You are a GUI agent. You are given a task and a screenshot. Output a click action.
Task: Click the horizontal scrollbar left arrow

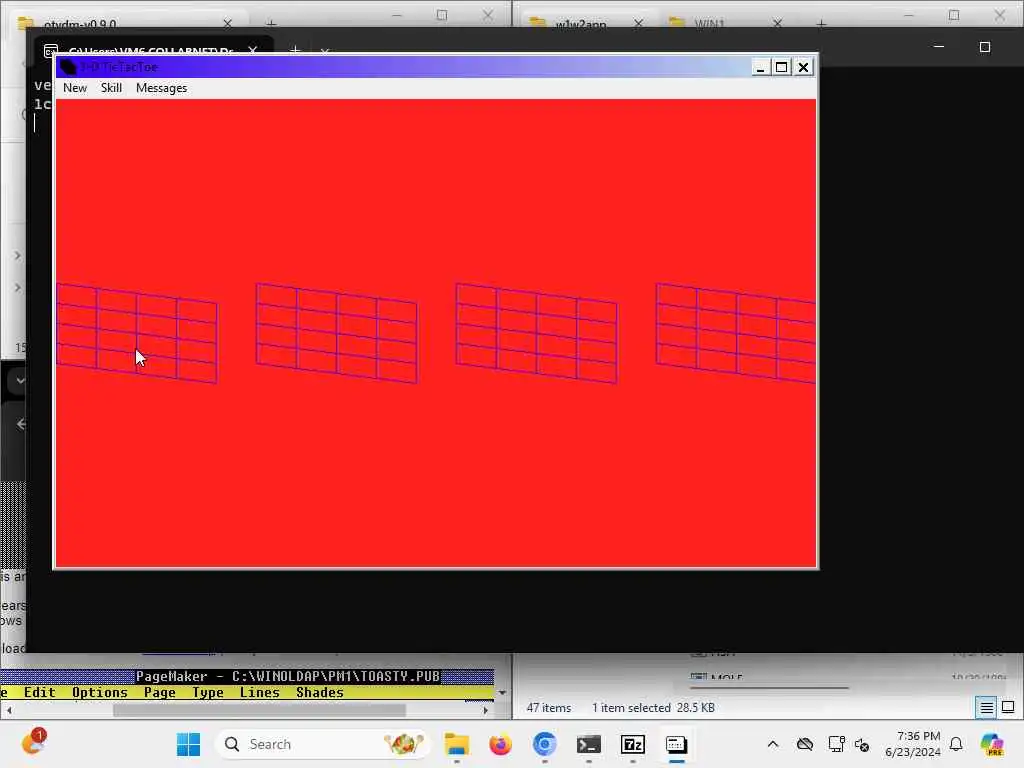(8, 710)
